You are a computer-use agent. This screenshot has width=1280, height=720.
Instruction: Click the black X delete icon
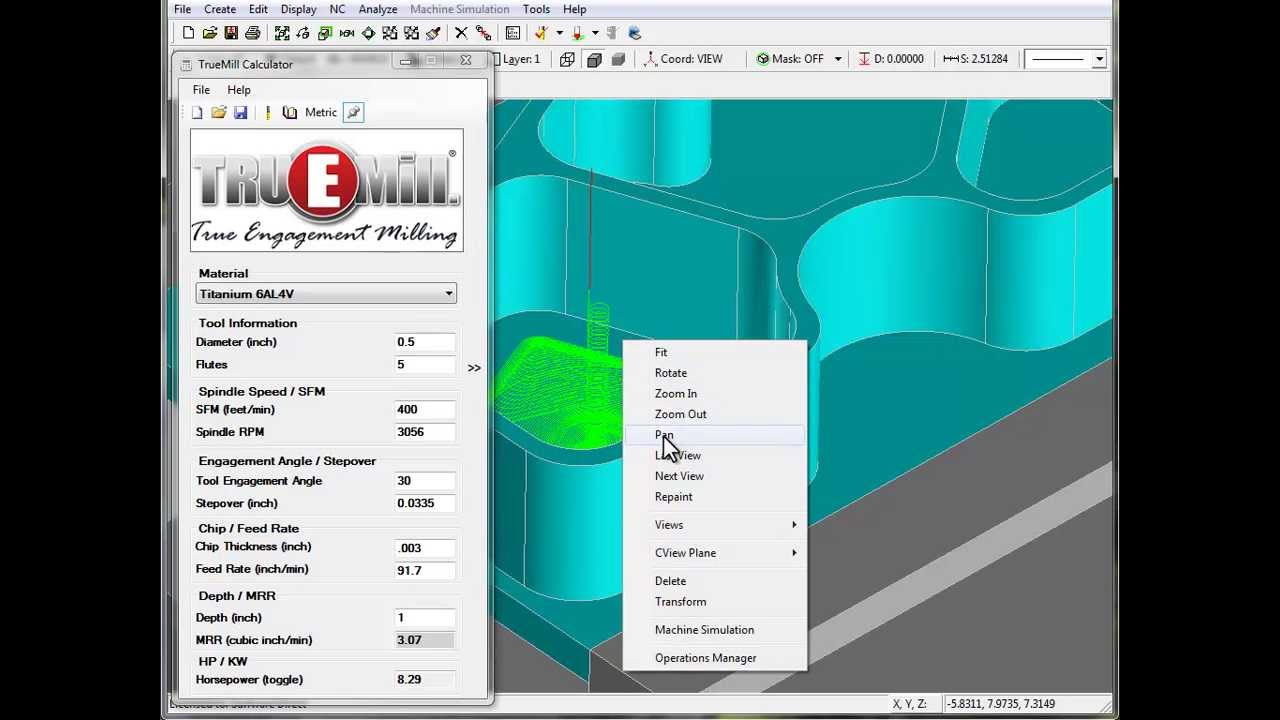coord(461,33)
